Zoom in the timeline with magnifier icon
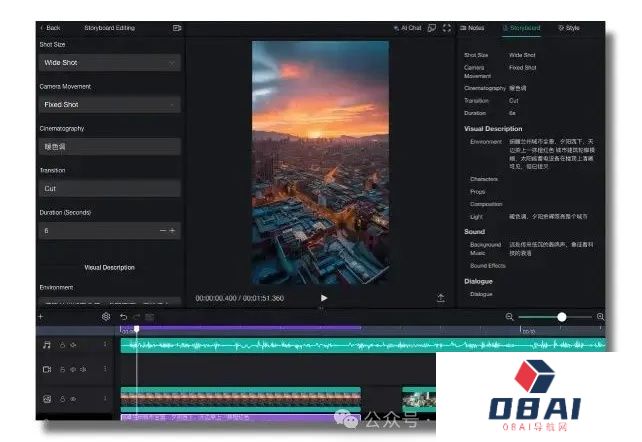The image size is (642, 442). pos(600,317)
